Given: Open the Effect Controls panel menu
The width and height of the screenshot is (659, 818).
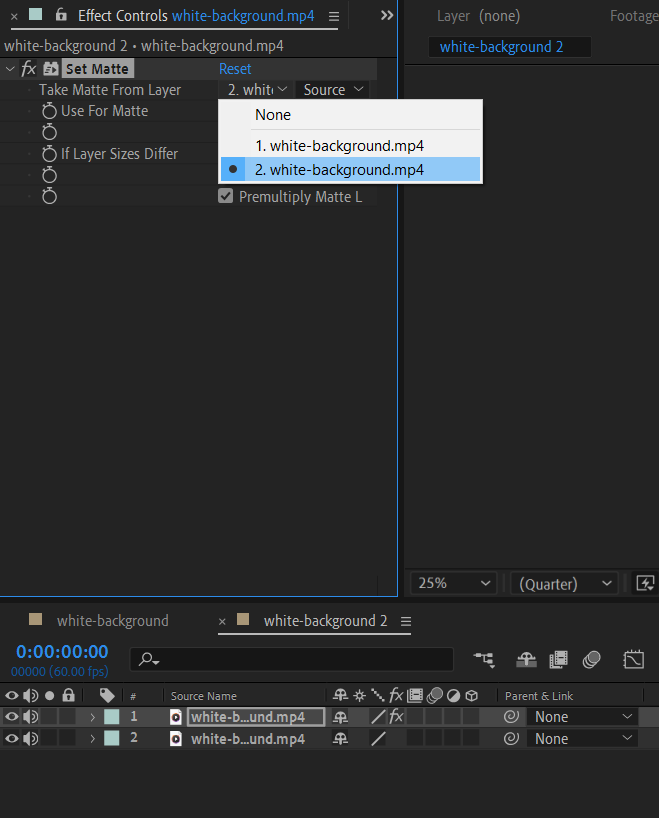Looking at the screenshot, I should (334, 17).
